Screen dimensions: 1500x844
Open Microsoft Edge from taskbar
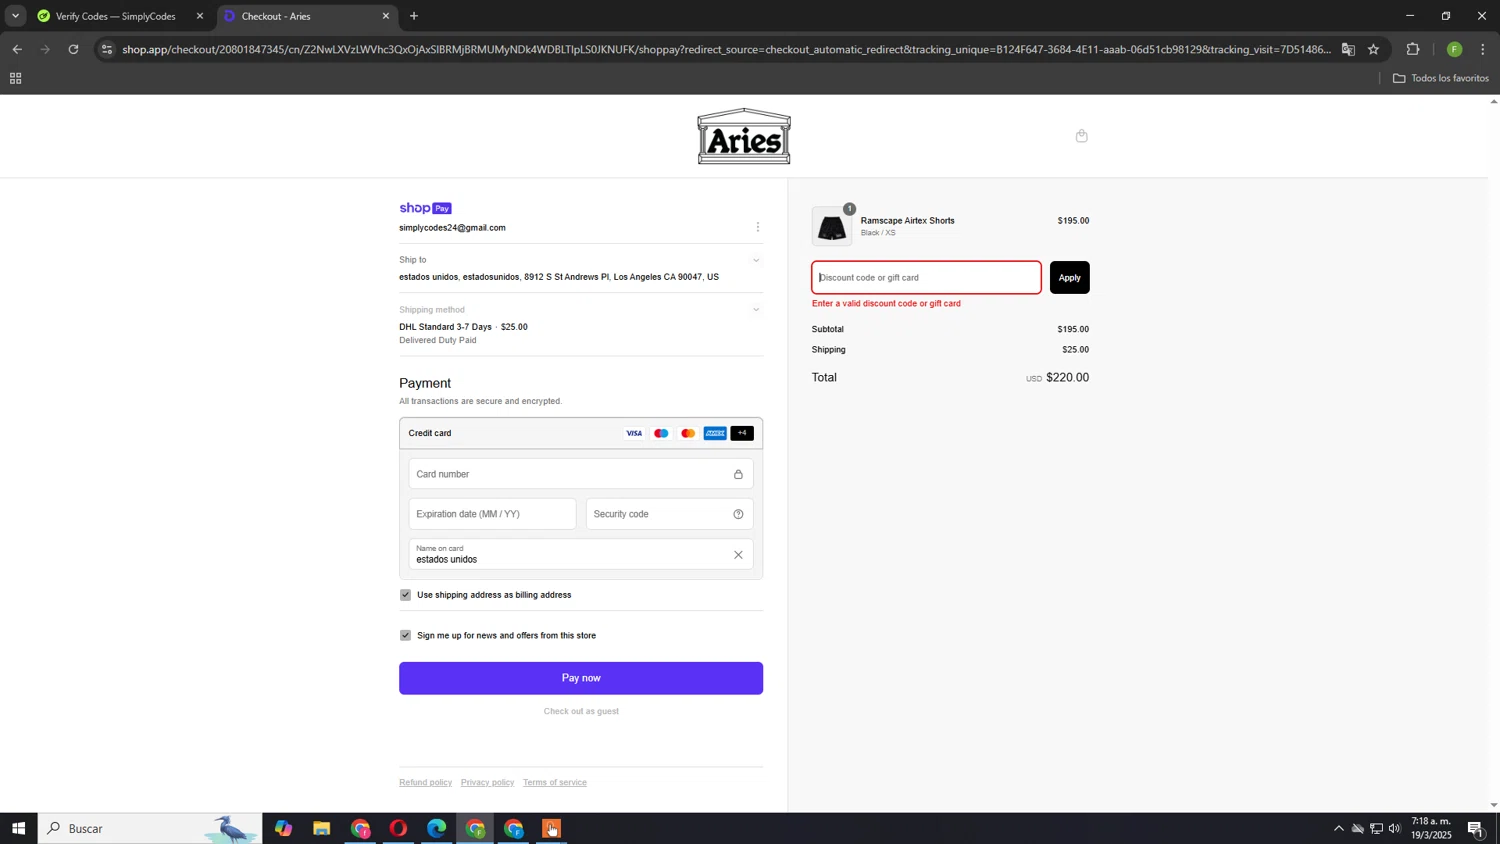click(x=437, y=828)
